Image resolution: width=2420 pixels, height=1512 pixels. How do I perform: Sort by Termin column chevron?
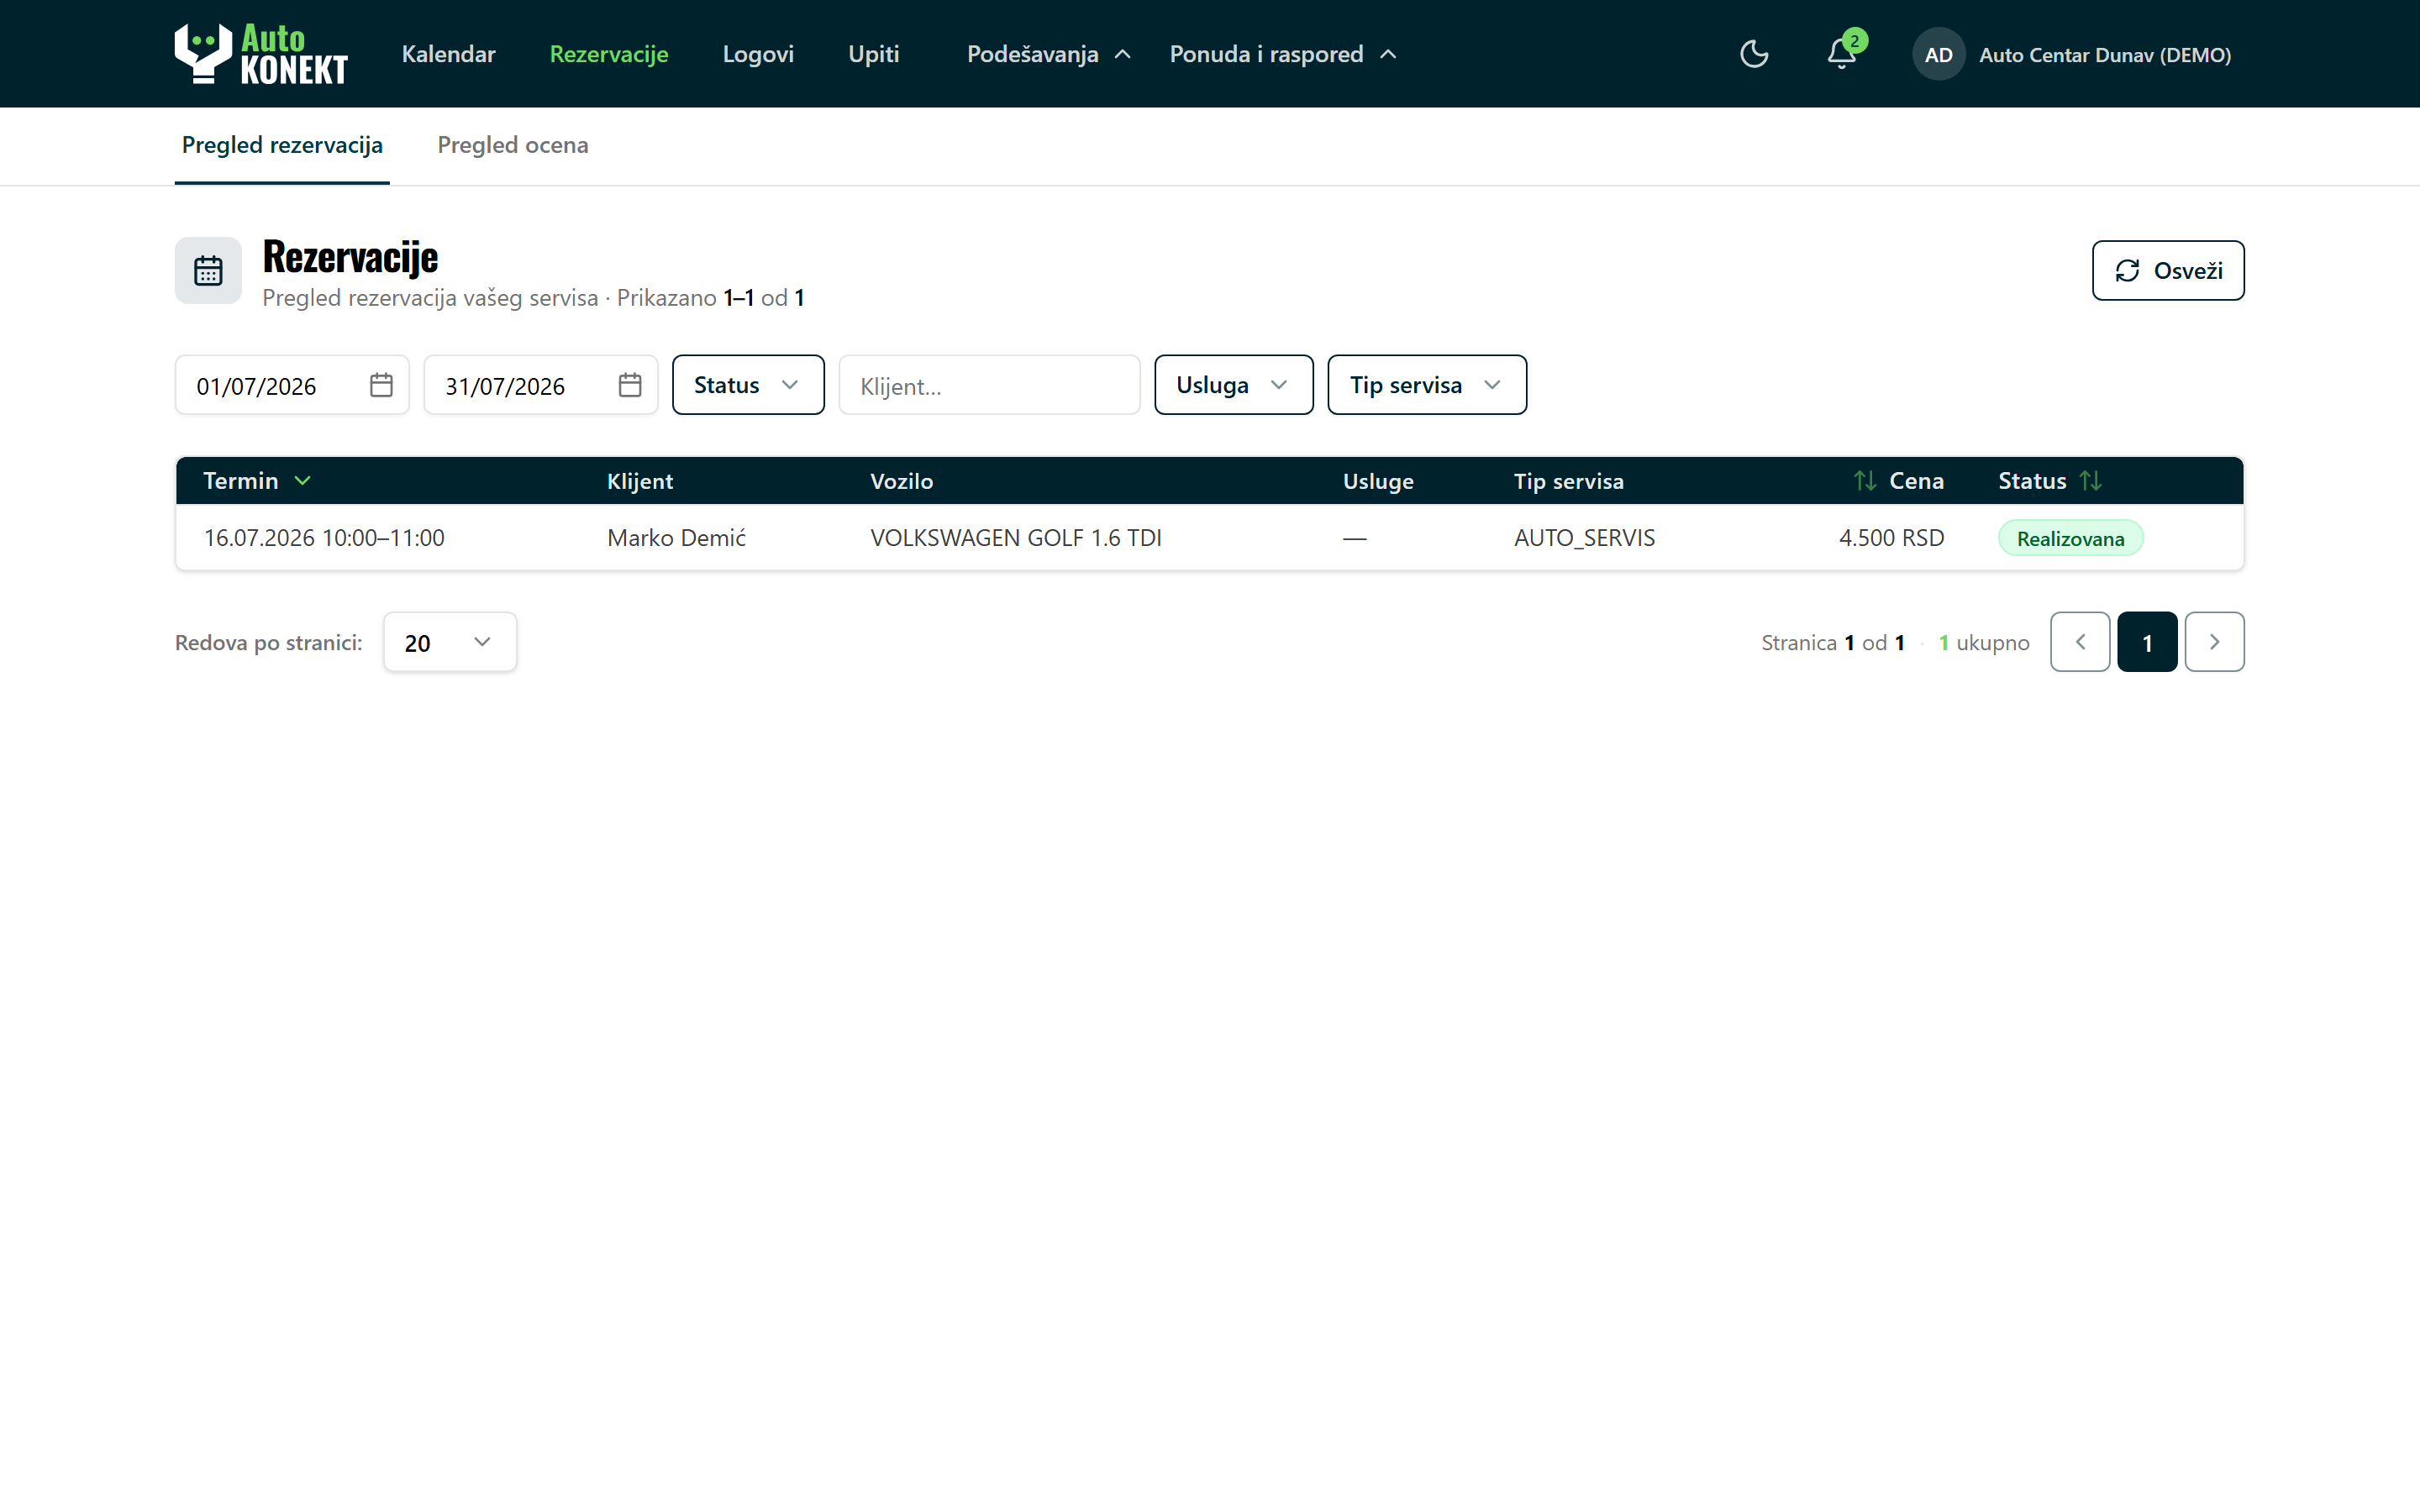tap(303, 481)
